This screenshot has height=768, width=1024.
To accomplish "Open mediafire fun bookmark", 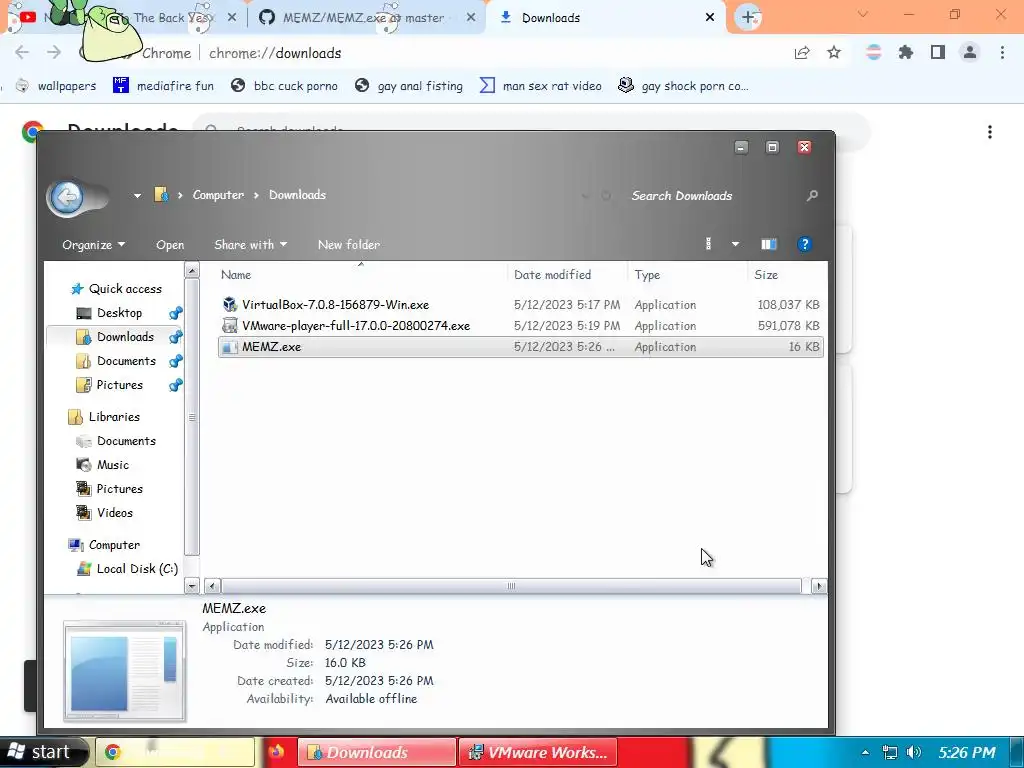I will (163, 86).
